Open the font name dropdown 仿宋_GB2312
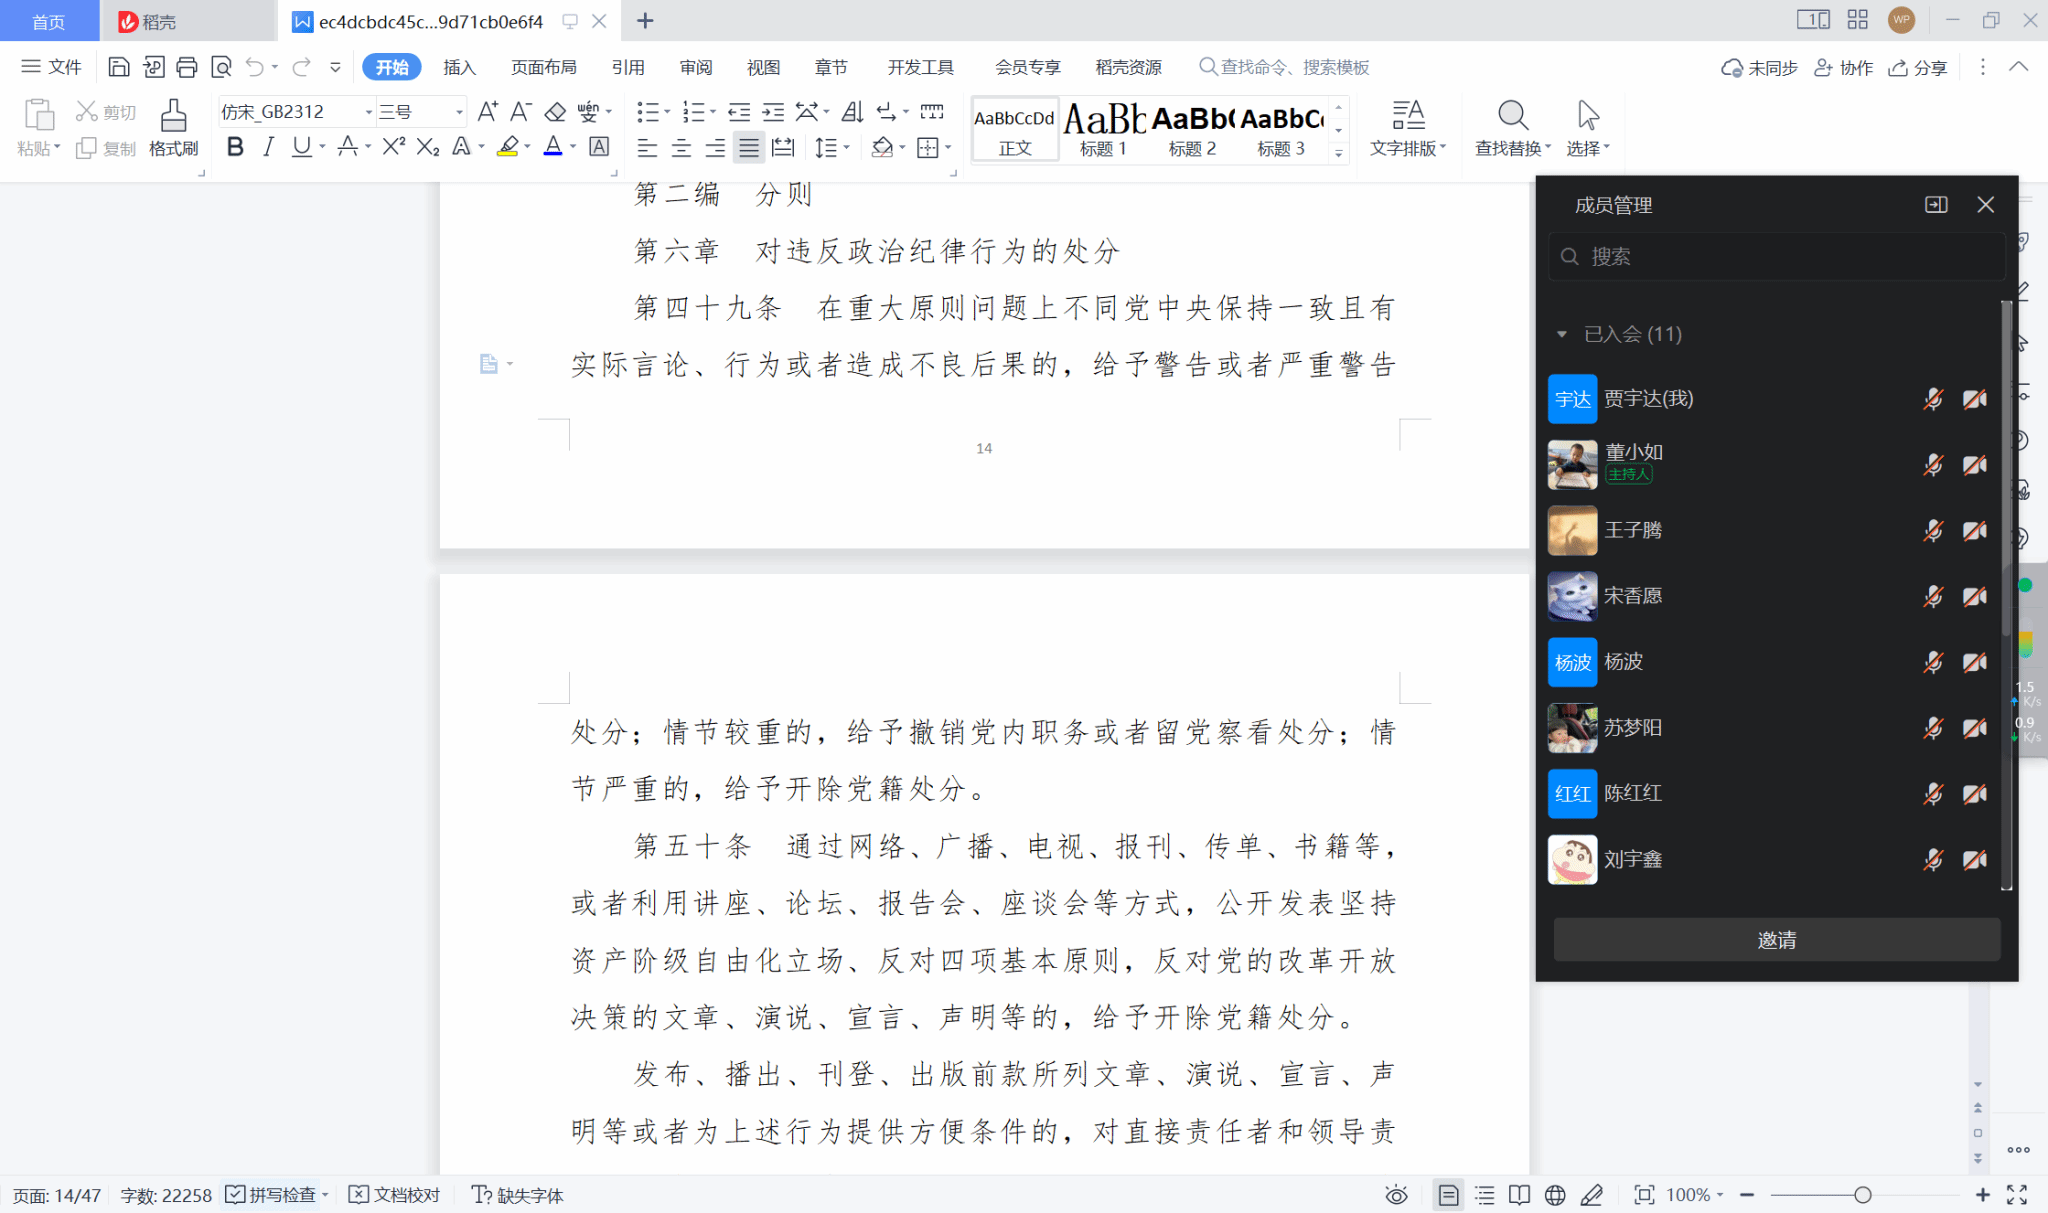The image size is (2048, 1213). pos(369,112)
